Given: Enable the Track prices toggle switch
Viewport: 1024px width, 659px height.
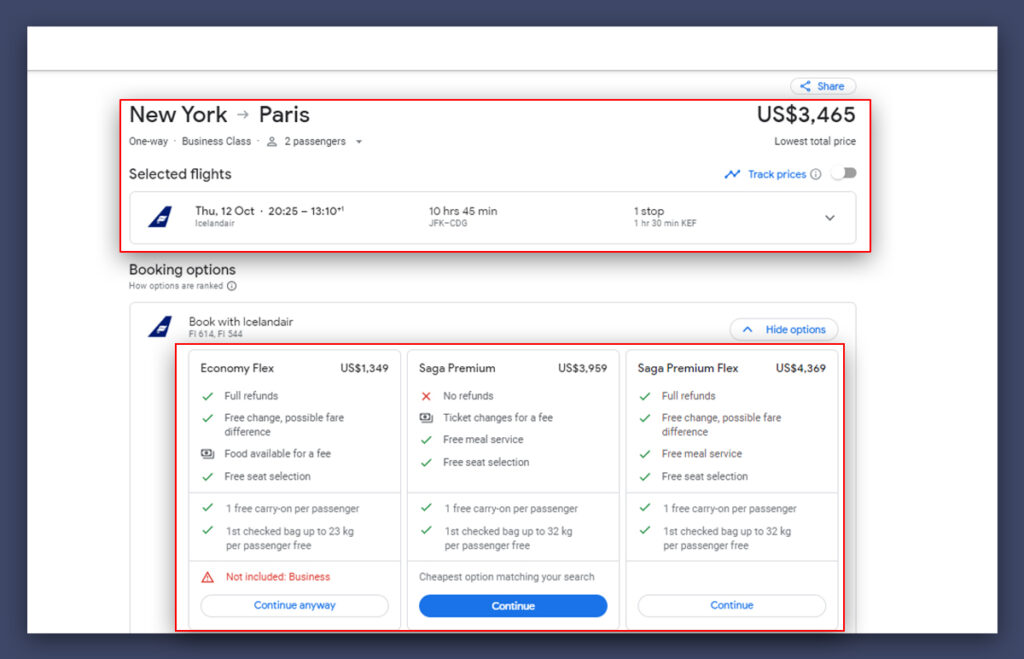Looking at the screenshot, I should point(843,173).
